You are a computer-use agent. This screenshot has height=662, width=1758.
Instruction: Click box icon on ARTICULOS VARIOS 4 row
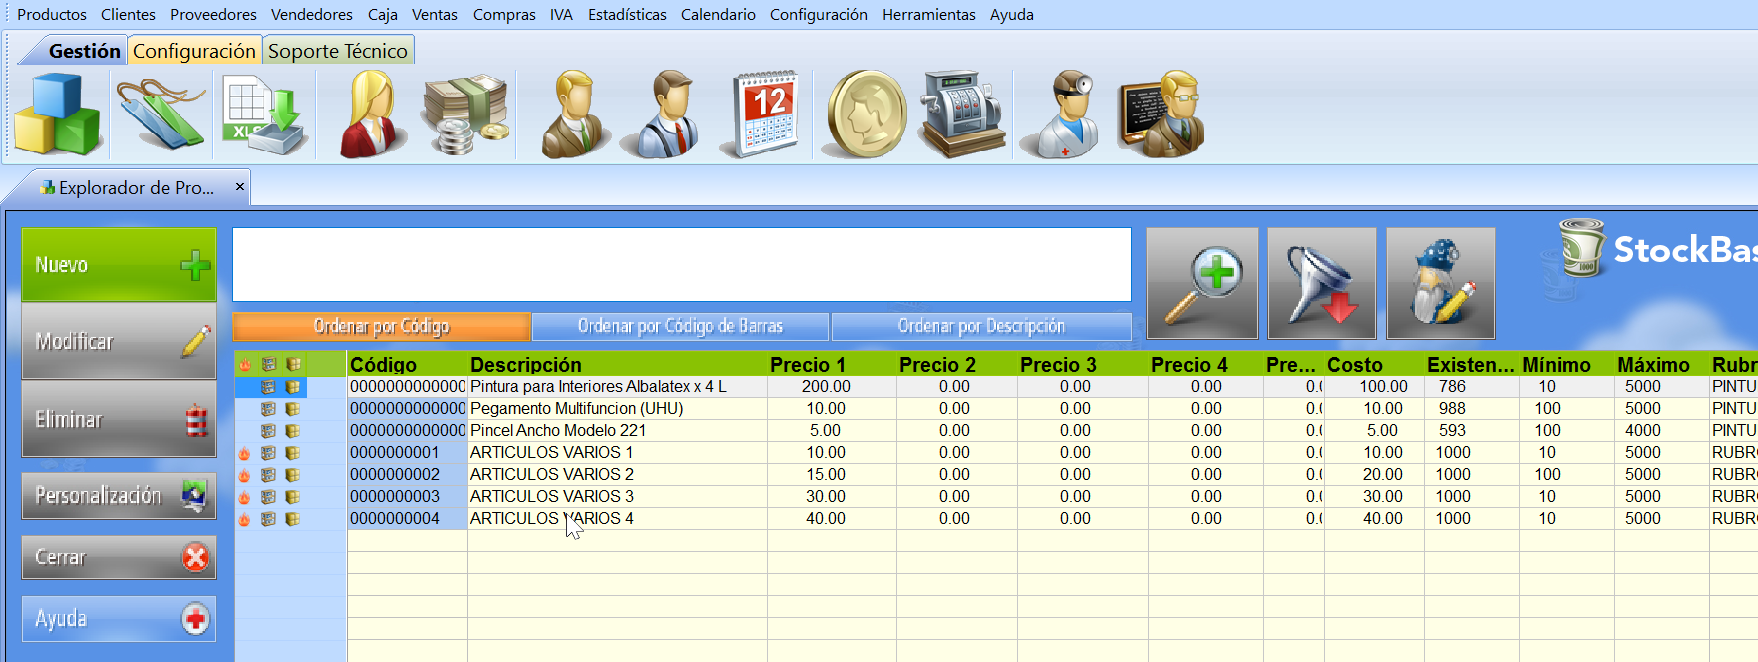pyautogui.click(x=293, y=519)
